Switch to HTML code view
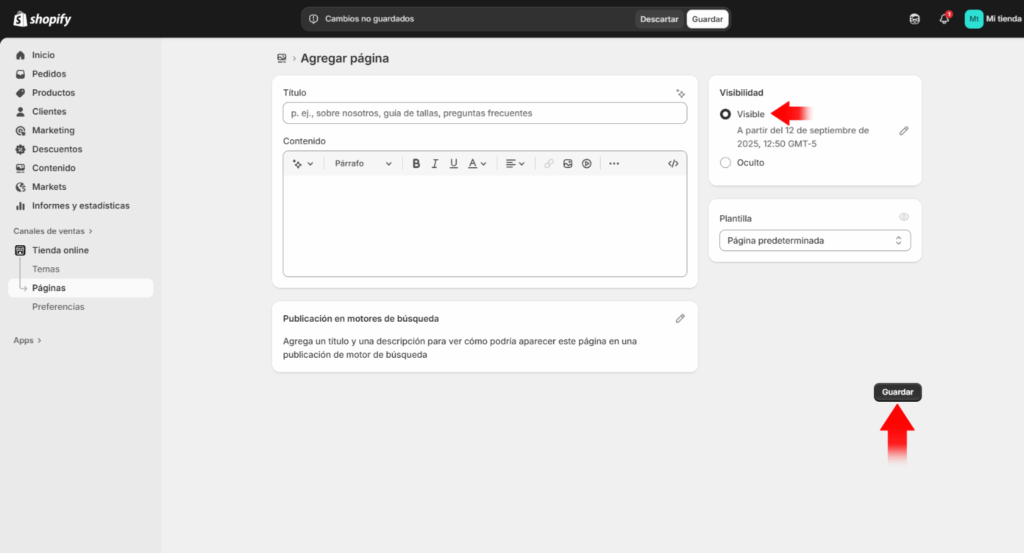The height and width of the screenshot is (553, 1024). 673,163
